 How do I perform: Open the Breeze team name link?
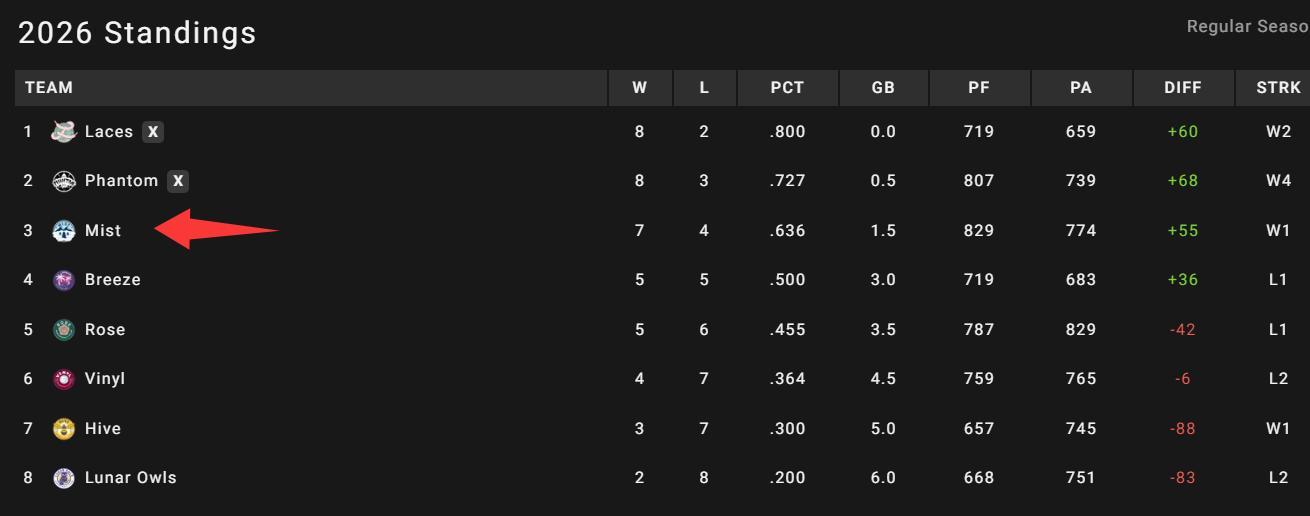click(112, 280)
